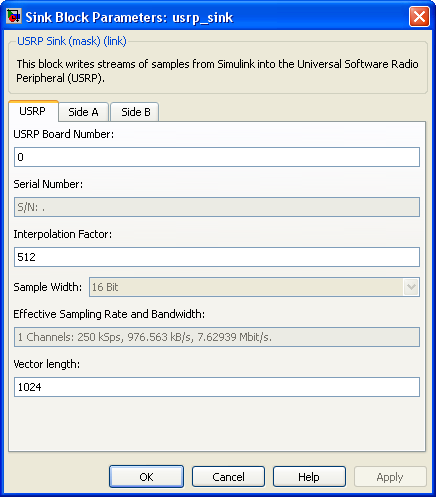Click the 'USRP Sink (mask) (link)' heading

pyautogui.click(x=72, y=41)
